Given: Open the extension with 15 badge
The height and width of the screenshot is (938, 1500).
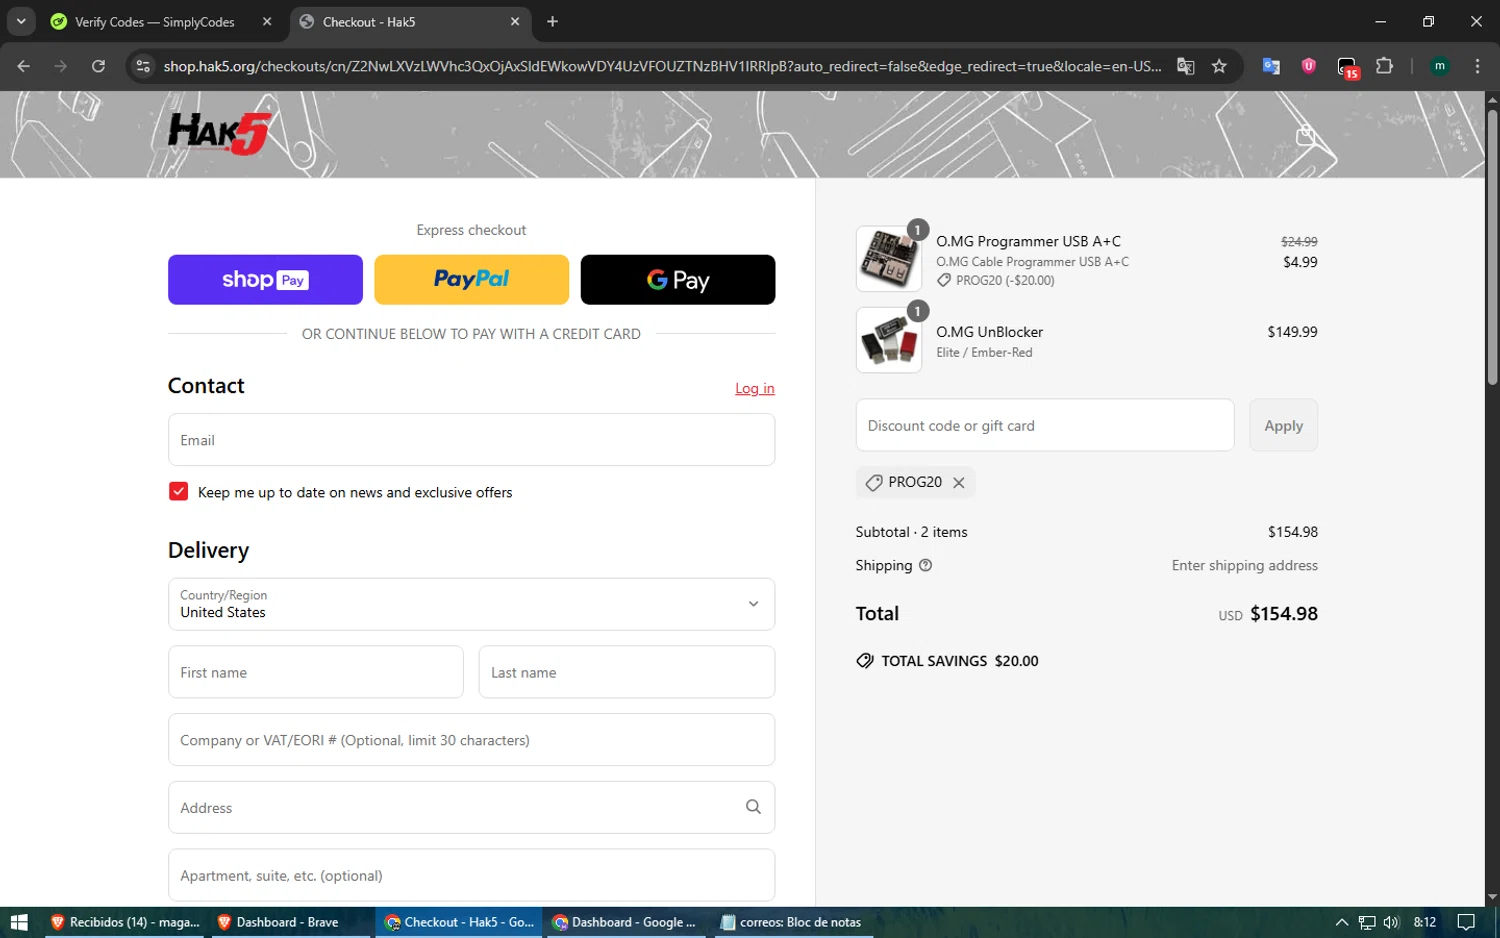Looking at the screenshot, I should coord(1347,67).
